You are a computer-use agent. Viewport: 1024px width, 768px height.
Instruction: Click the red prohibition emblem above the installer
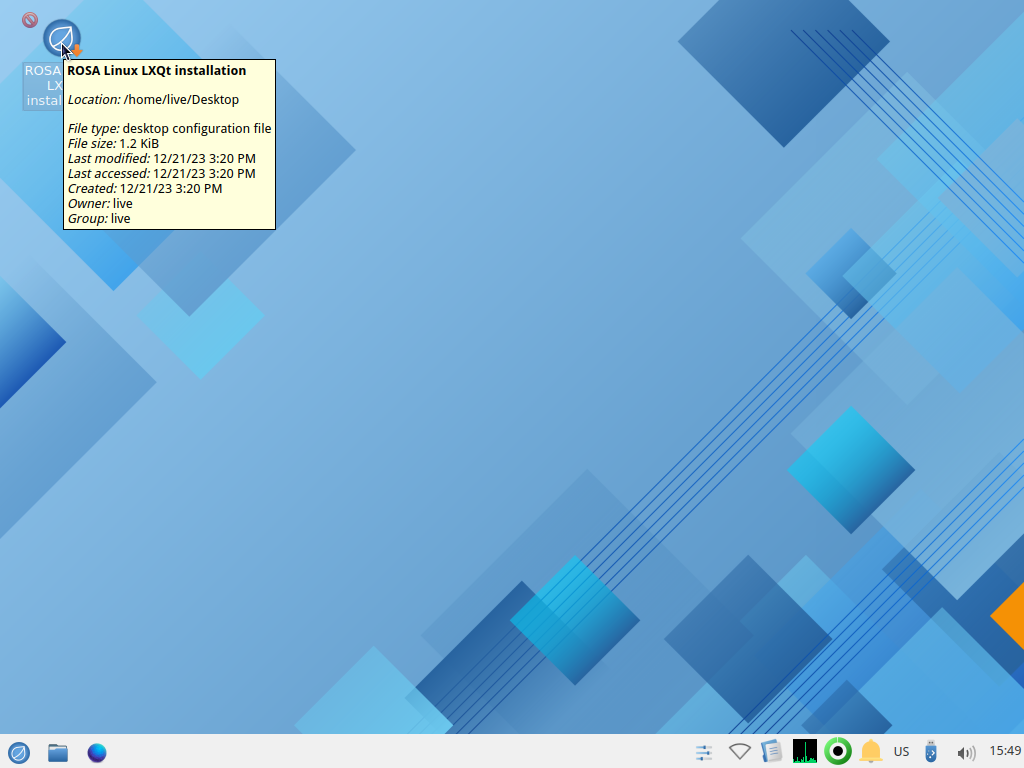30,19
